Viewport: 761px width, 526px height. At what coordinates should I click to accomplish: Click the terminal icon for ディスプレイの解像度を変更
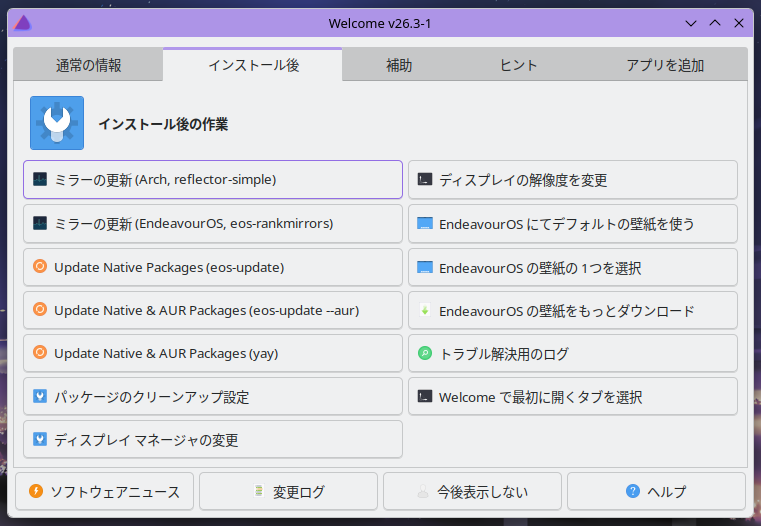[425, 180]
